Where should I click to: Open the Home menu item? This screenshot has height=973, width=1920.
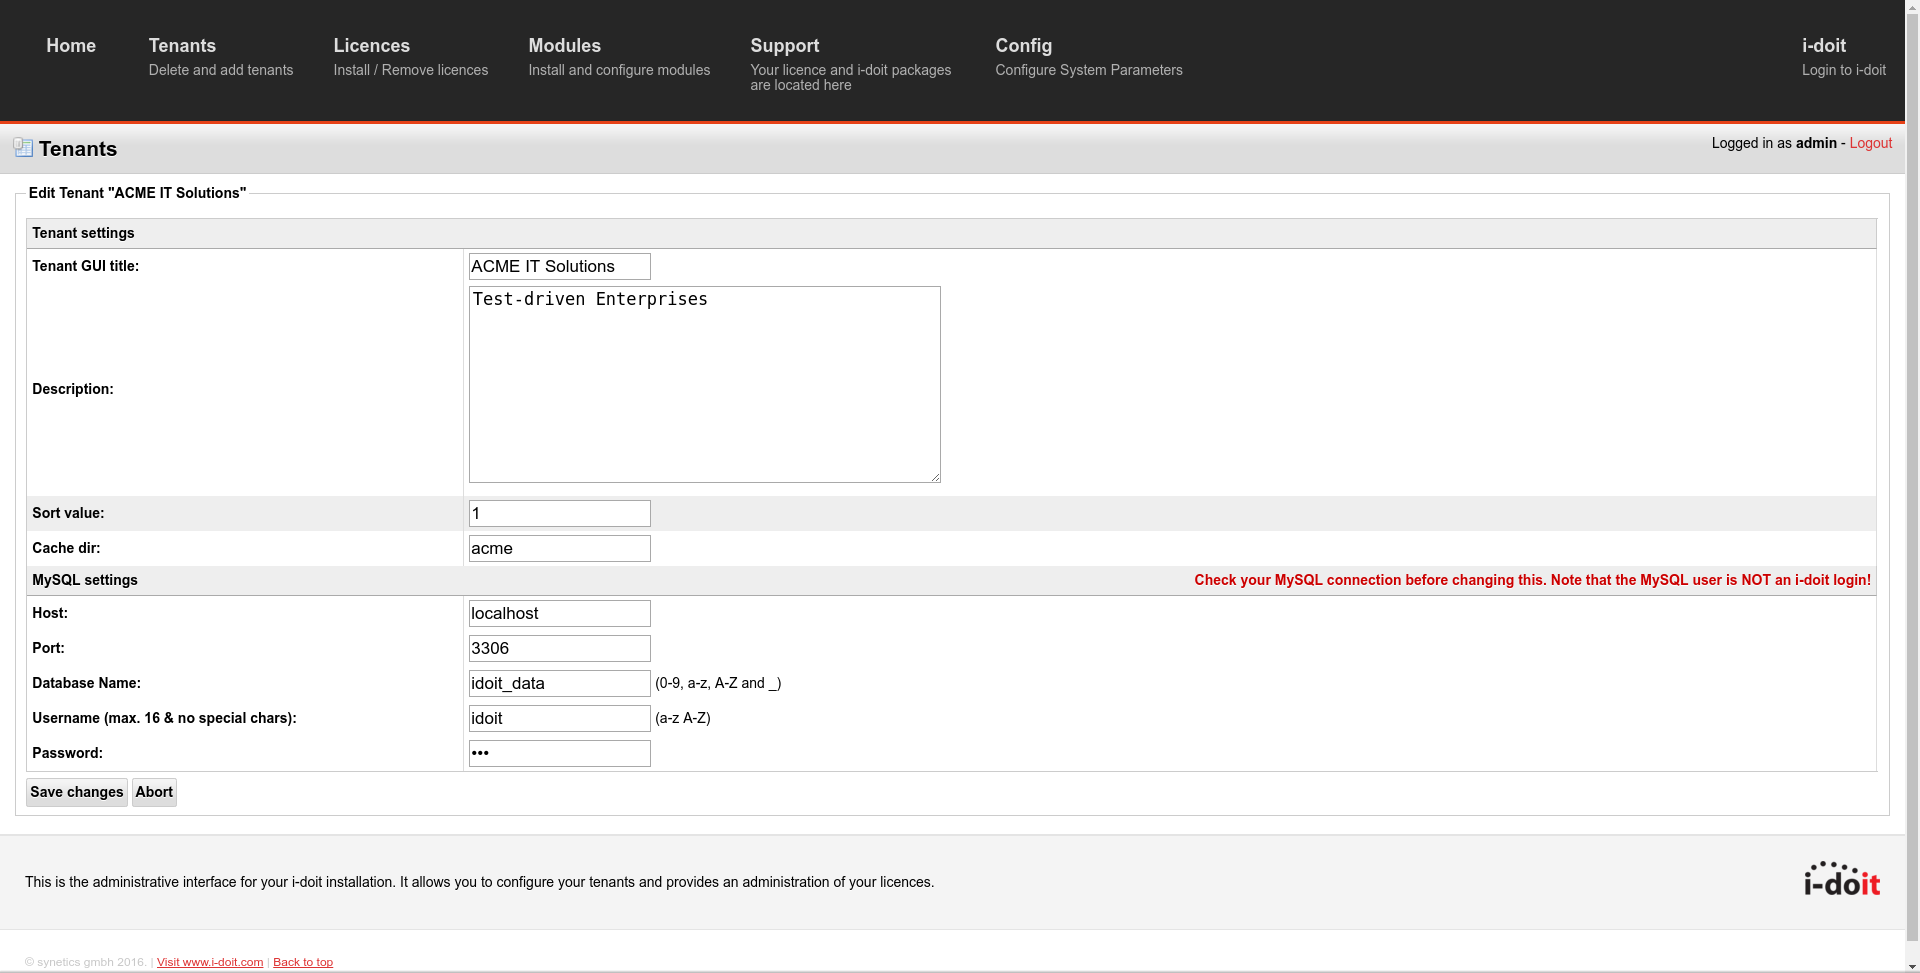(x=71, y=46)
